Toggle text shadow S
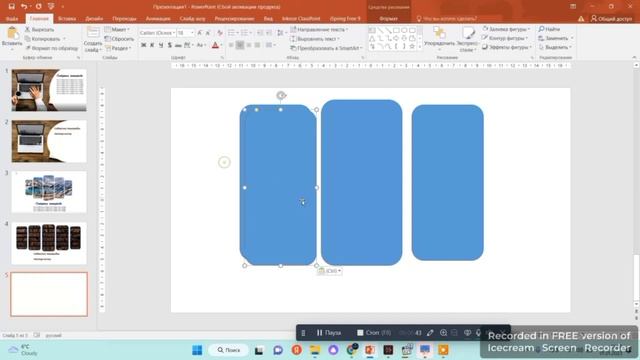 coord(169,45)
